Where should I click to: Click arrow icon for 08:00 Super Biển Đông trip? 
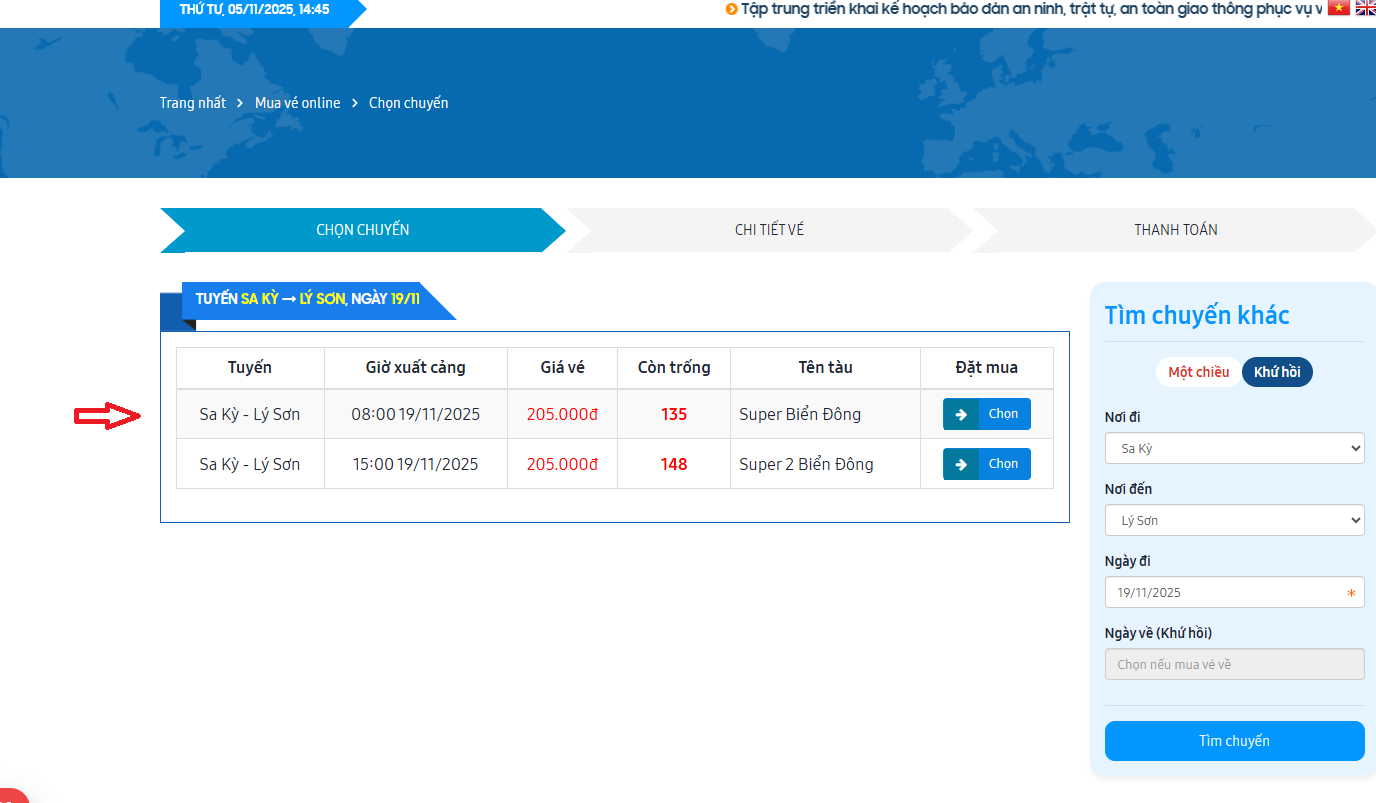tap(961, 414)
